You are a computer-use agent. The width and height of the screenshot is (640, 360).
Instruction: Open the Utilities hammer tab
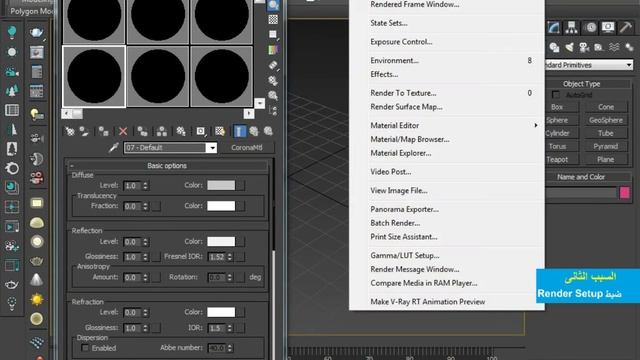(x=625, y=27)
